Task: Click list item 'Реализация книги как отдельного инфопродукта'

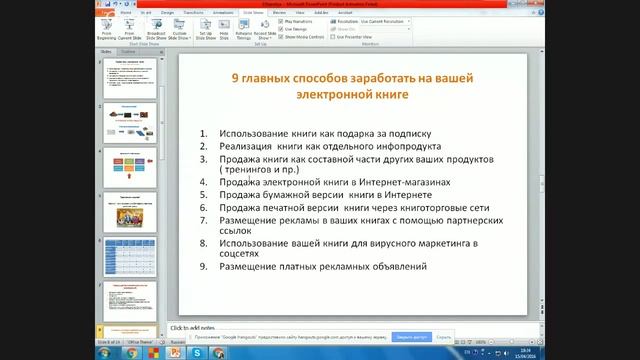Action: (x=330, y=146)
